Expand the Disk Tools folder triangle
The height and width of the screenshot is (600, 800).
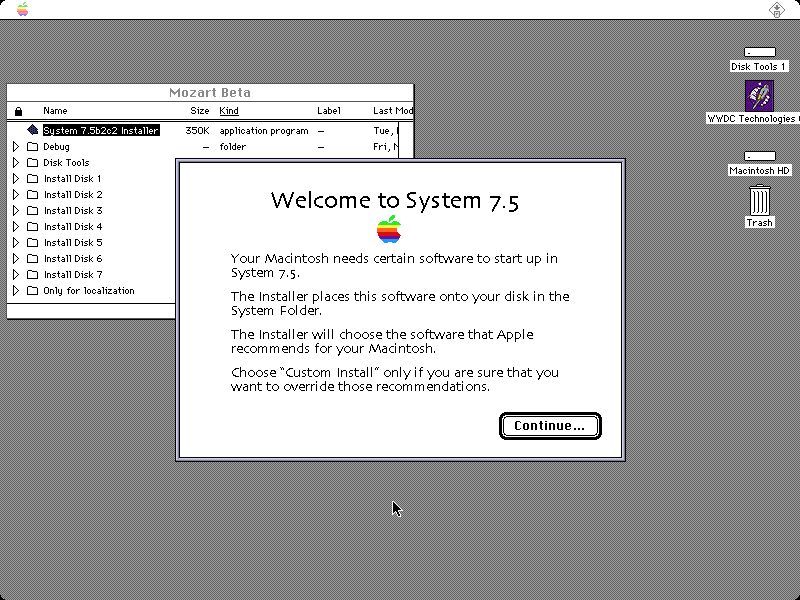point(16,162)
